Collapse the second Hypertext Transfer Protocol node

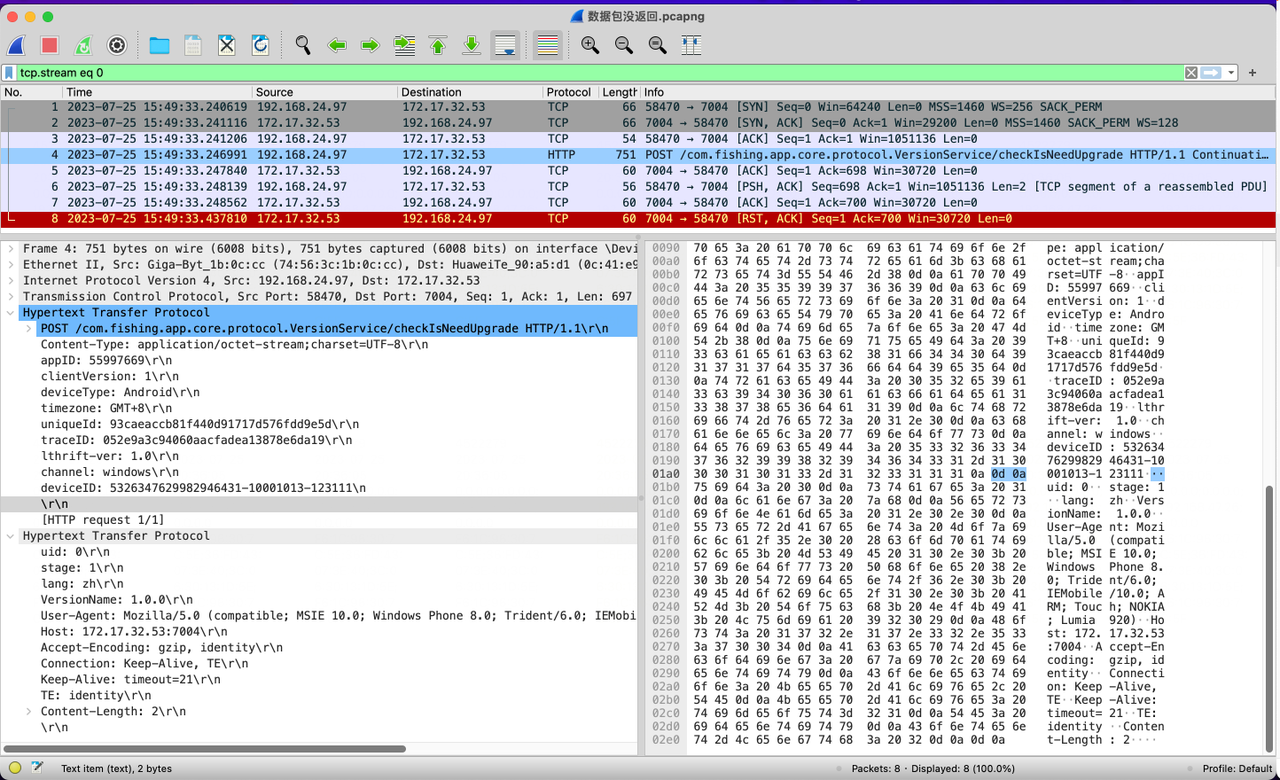point(11,536)
